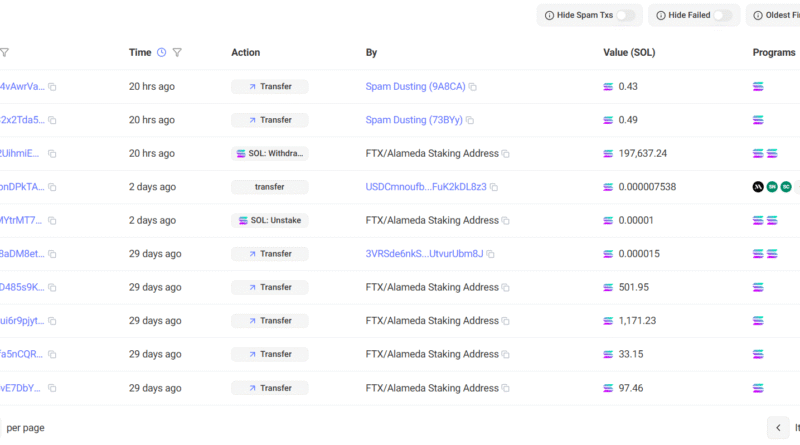Click the clock icon beside Time header

click(161, 52)
